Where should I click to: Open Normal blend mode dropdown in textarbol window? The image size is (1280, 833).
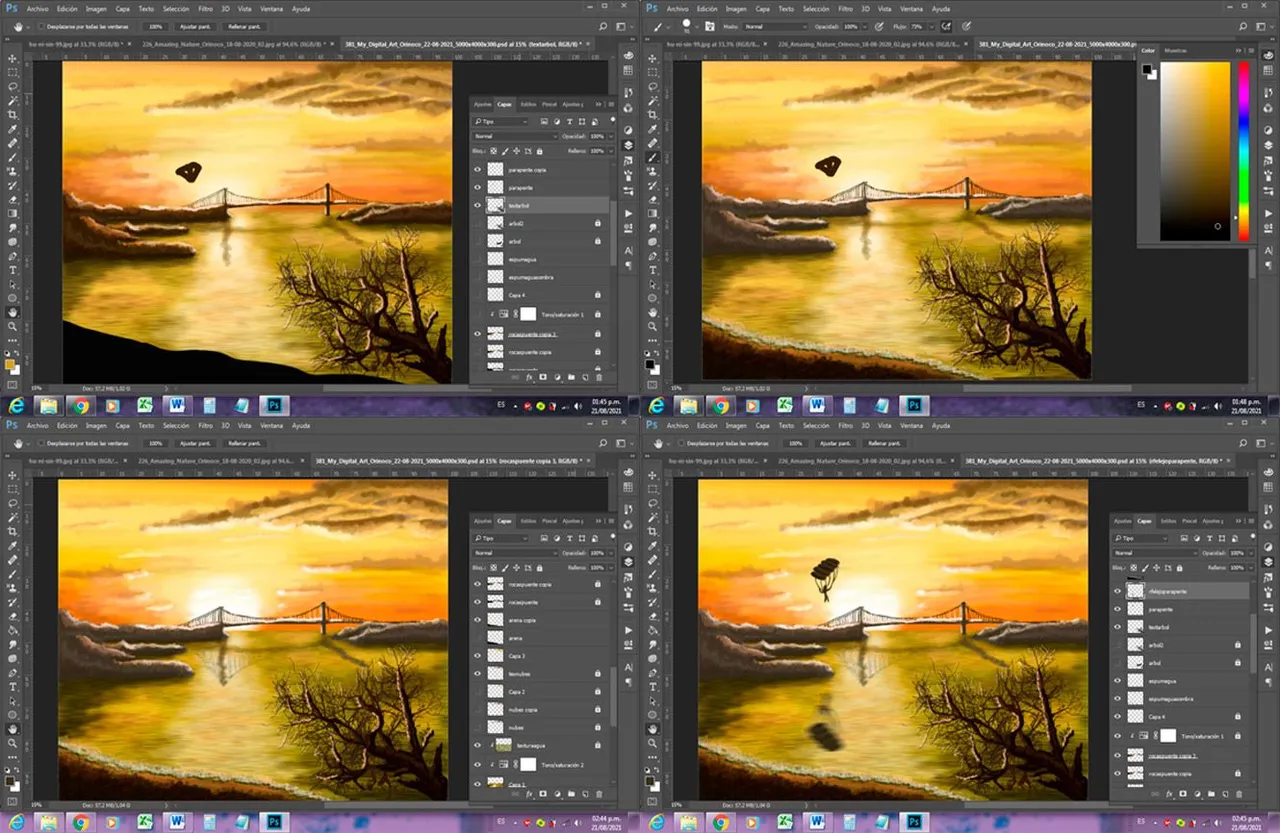point(516,136)
